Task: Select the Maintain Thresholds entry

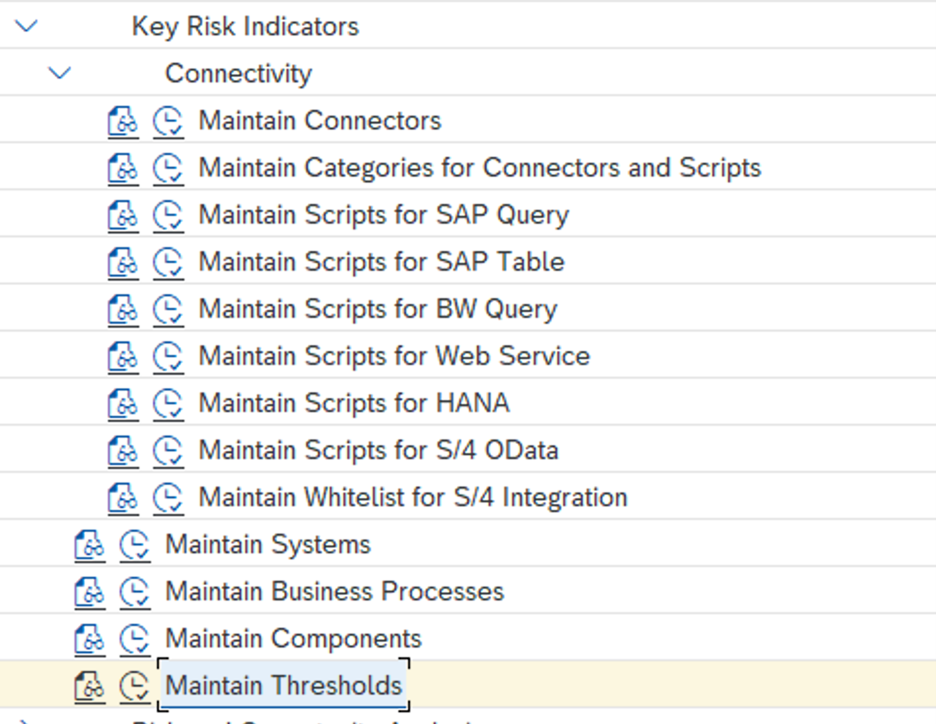Action: [x=283, y=685]
